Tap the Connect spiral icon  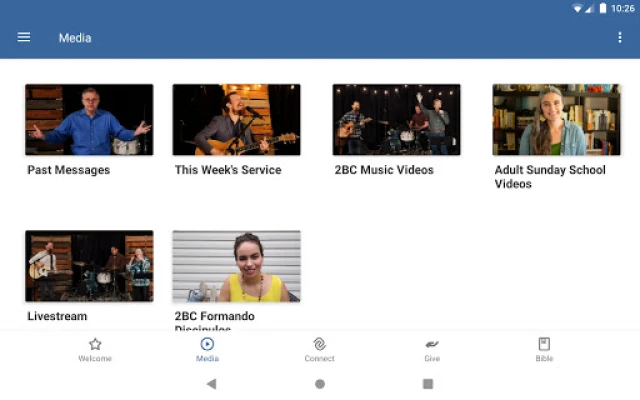(319, 344)
